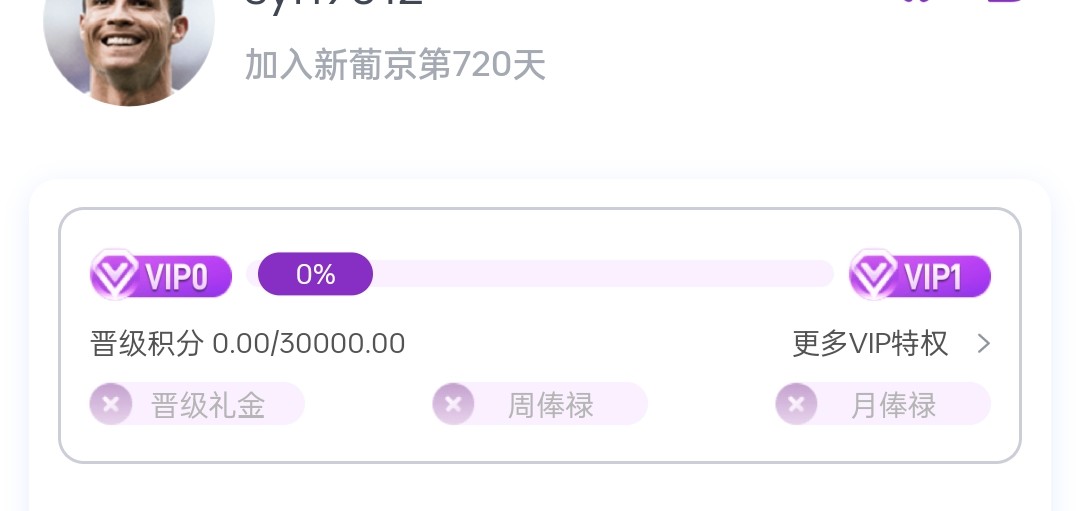Click the 晋级积分 0.00/30000.00 points text
Viewport: 1080px width, 511px height.
click(248, 344)
